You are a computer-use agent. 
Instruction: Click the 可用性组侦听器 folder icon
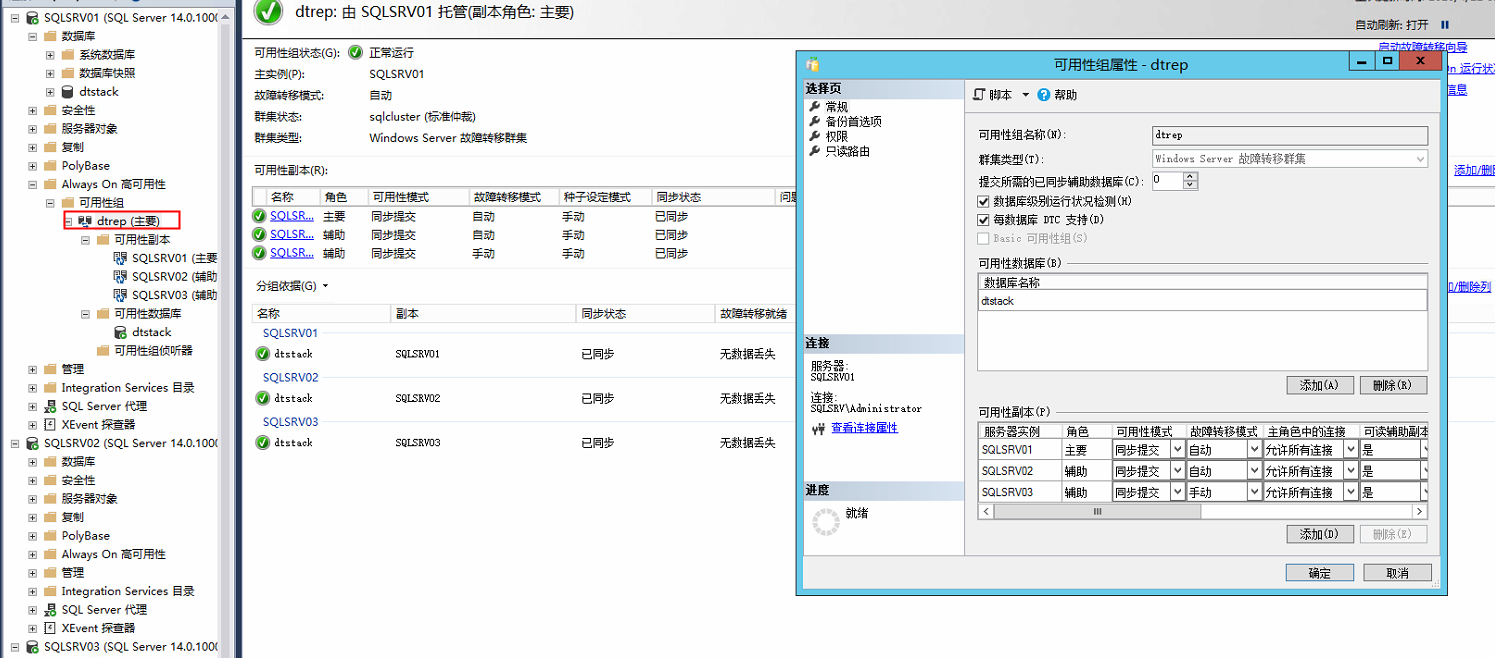click(103, 351)
